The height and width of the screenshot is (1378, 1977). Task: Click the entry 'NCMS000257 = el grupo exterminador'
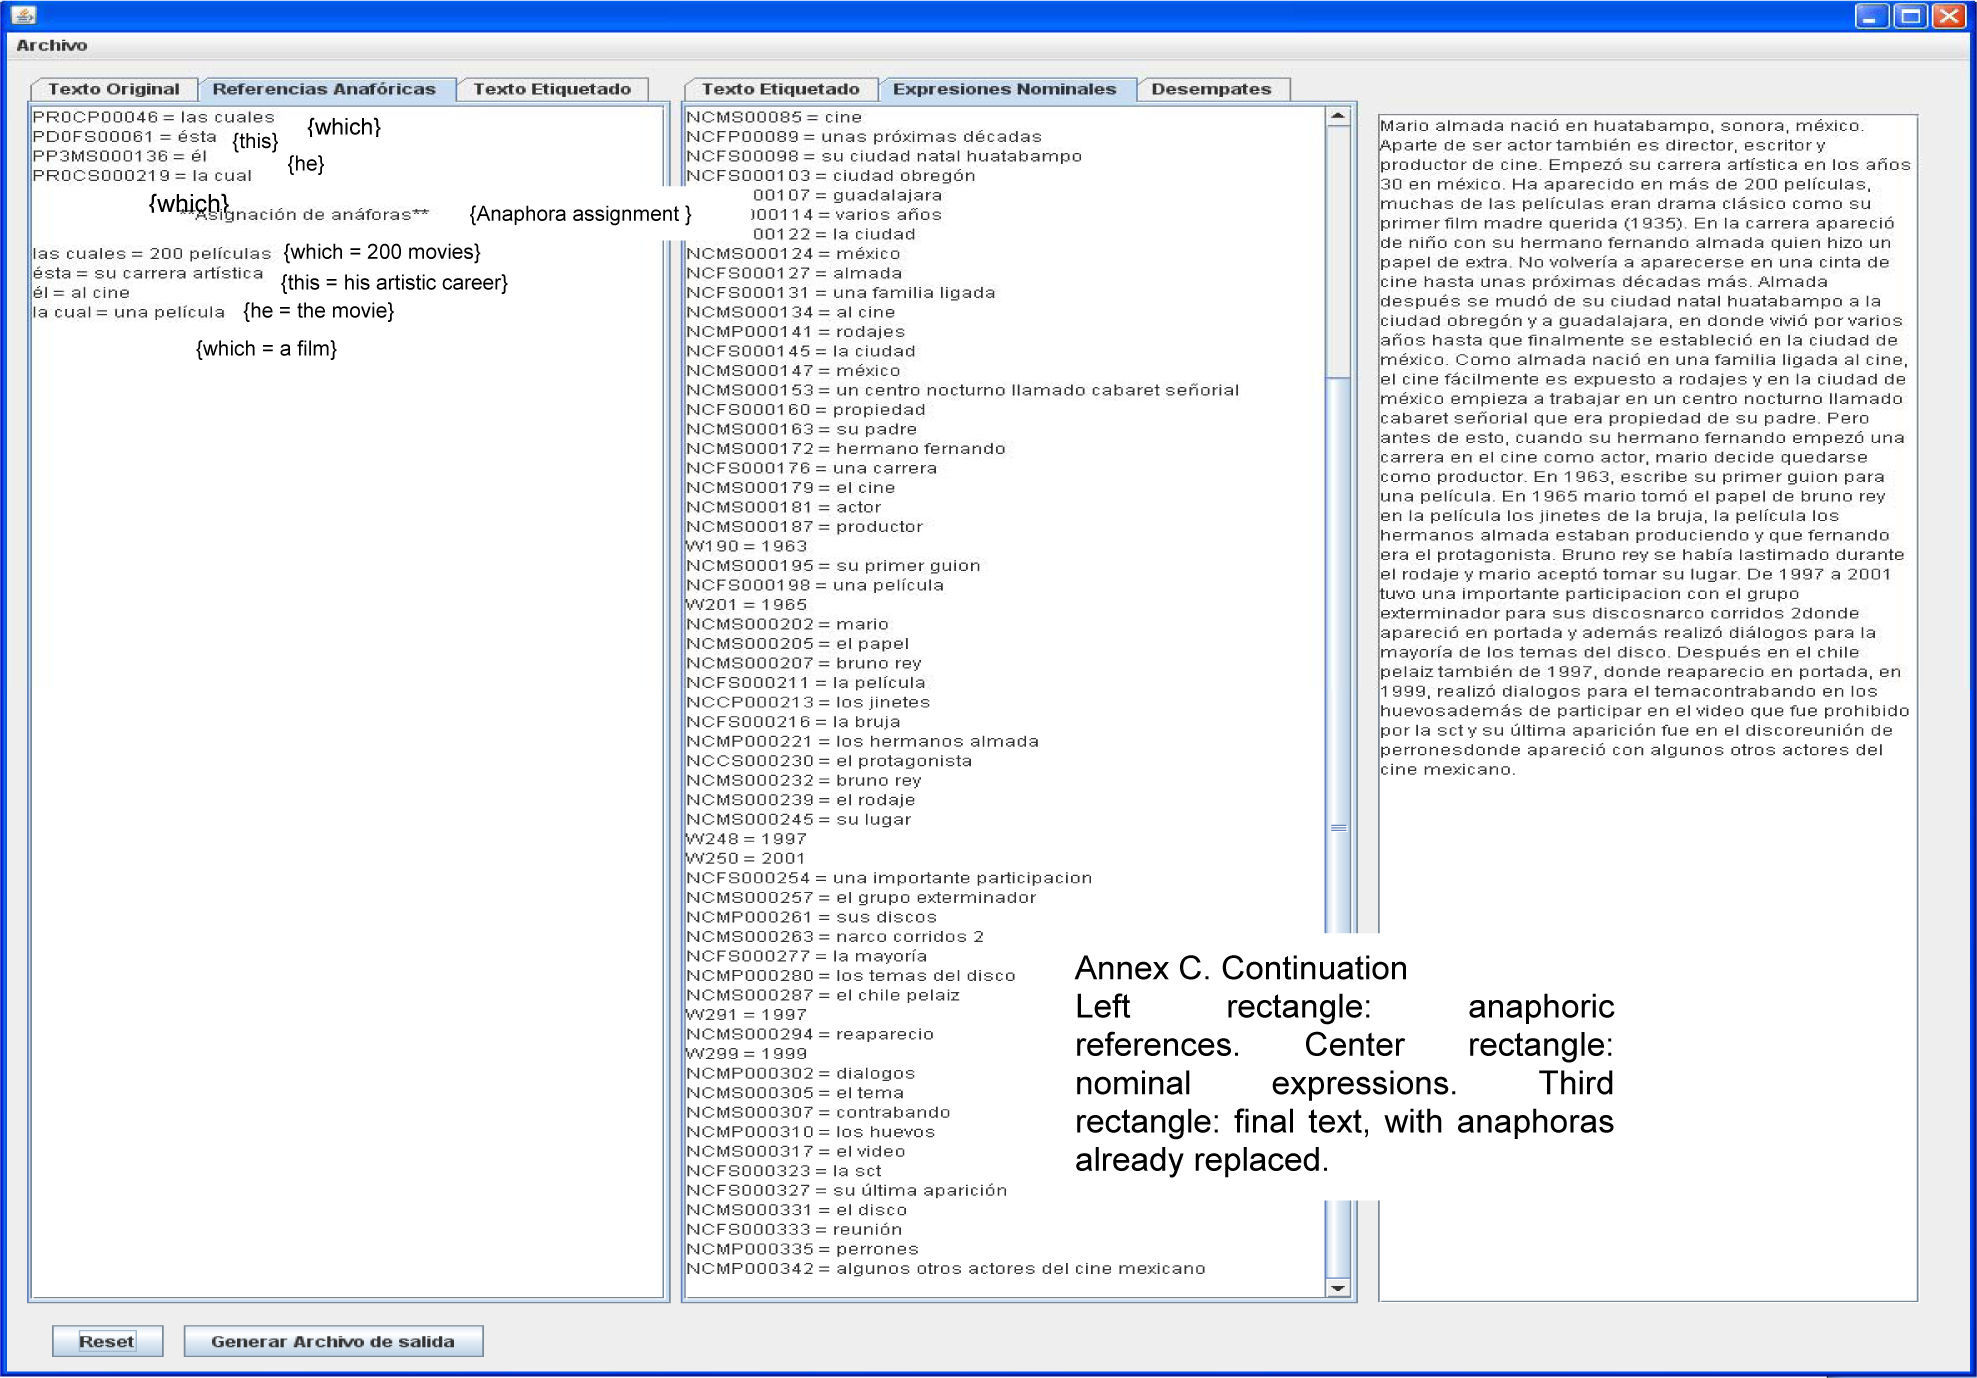(861, 898)
